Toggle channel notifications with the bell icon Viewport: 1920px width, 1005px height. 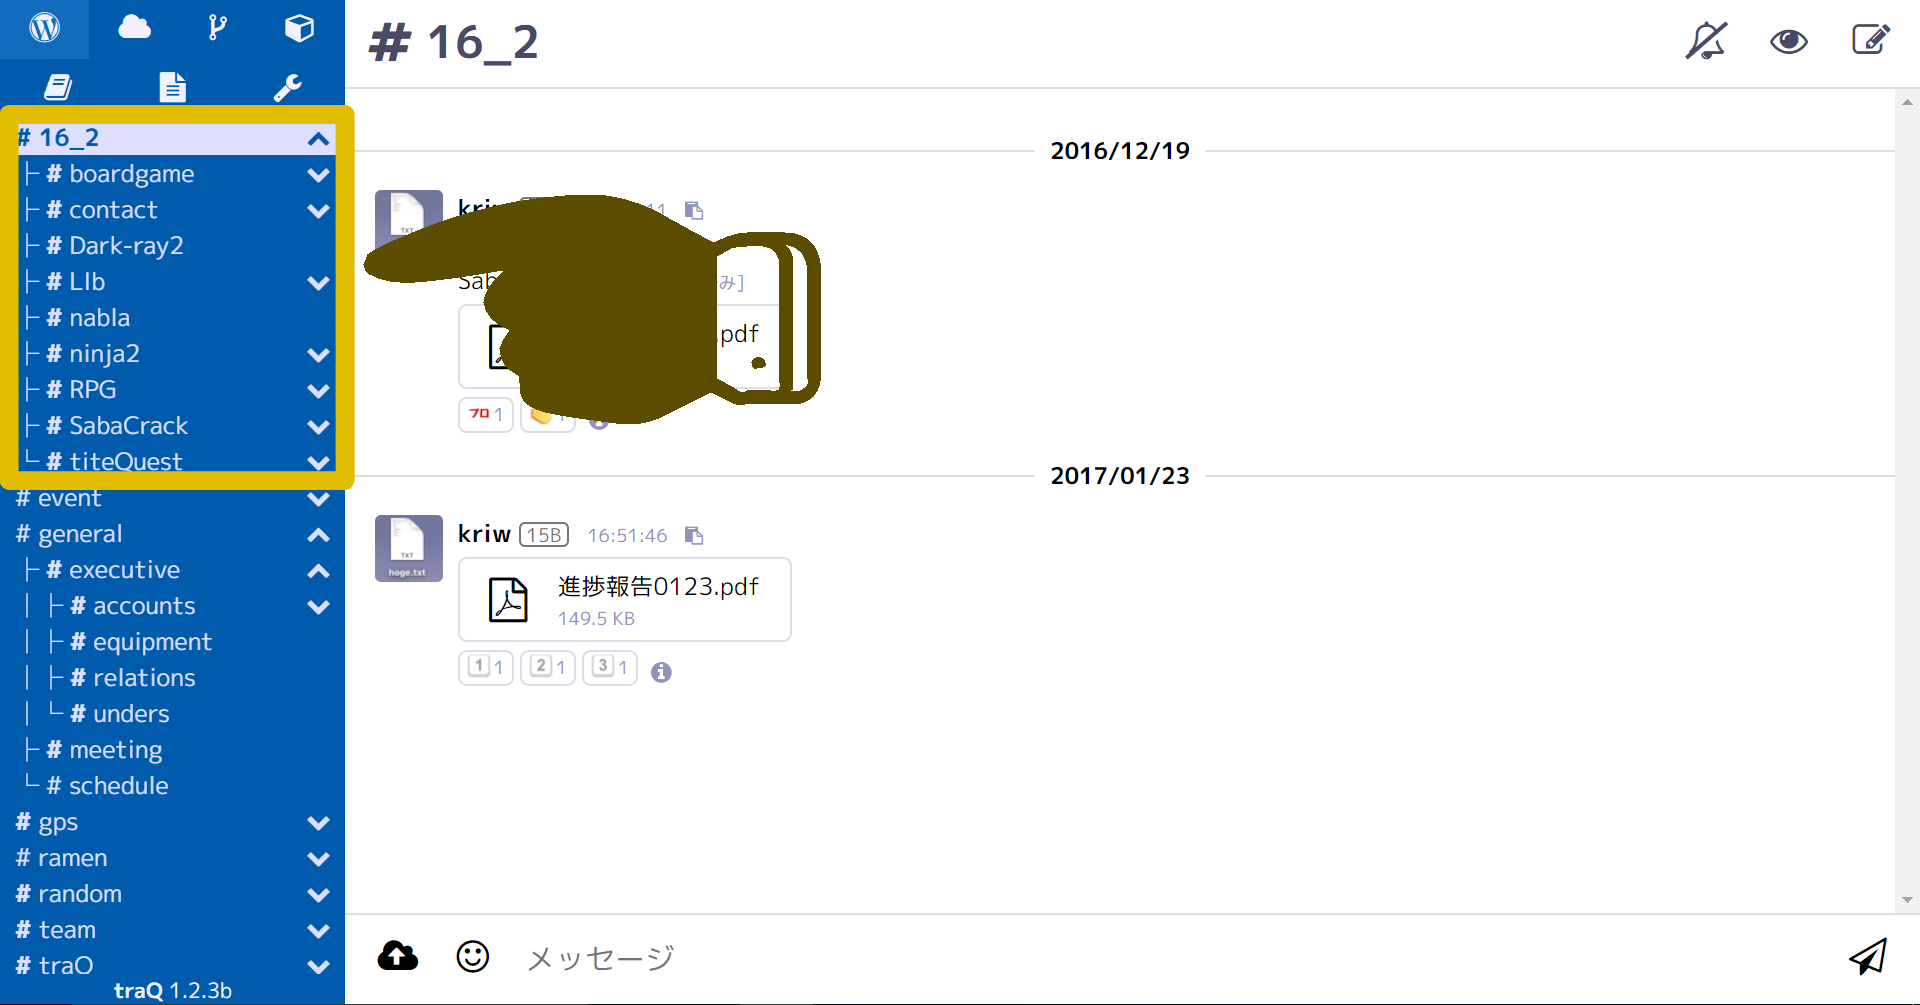coord(1706,41)
